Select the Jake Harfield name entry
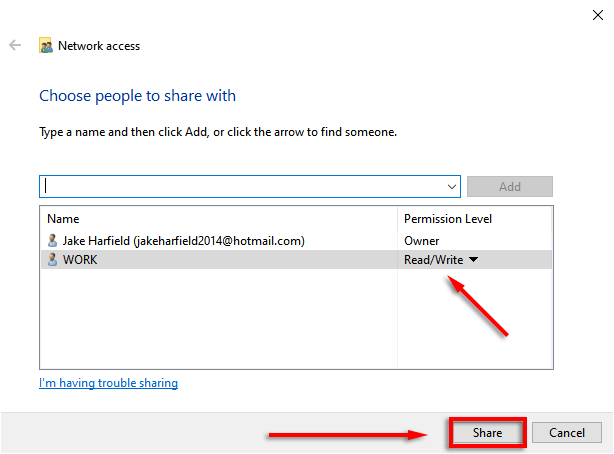The width and height of the screenshot is (614, 454). point(182,241)
